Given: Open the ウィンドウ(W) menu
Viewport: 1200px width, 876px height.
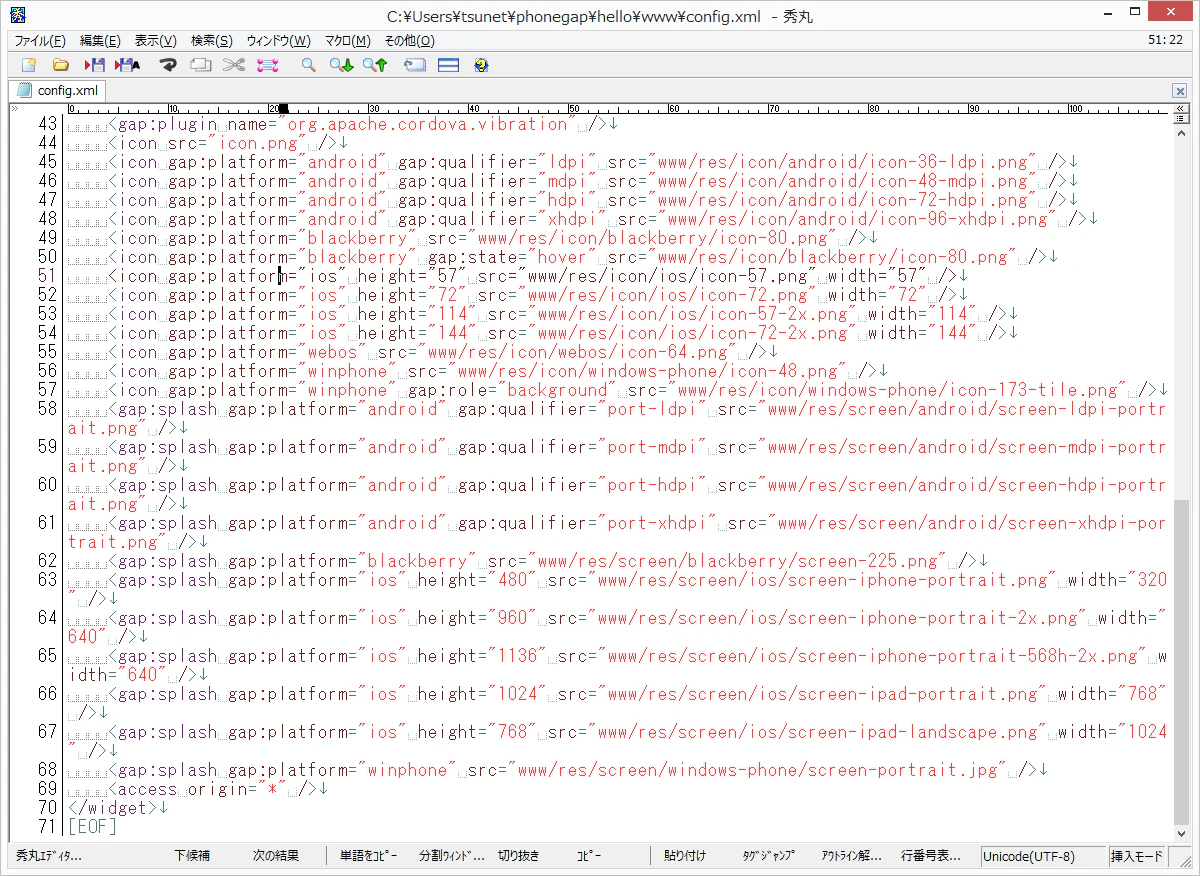Looking at the screenshot, I should (278, 41).
